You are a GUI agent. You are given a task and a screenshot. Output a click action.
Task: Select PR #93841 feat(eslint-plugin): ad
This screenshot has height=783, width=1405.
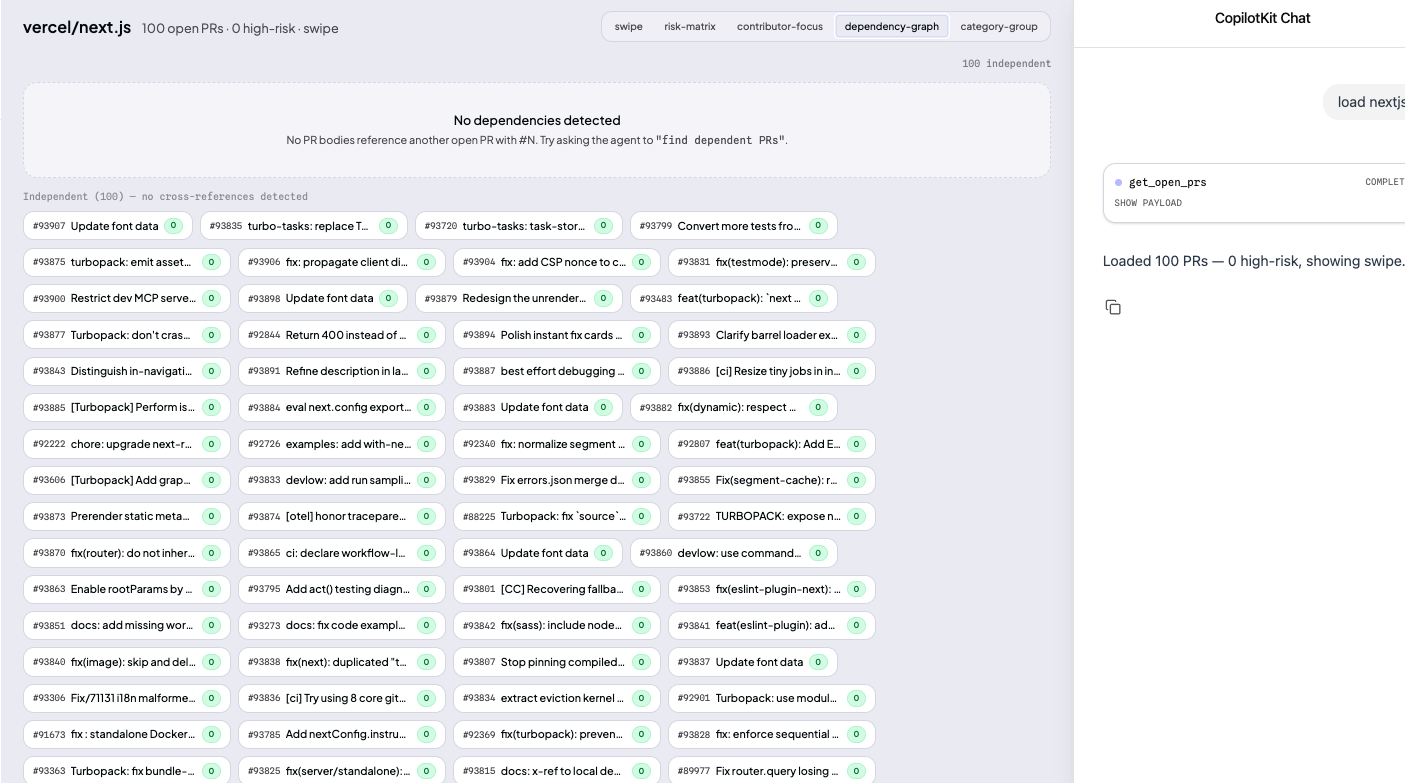[772, 625]
